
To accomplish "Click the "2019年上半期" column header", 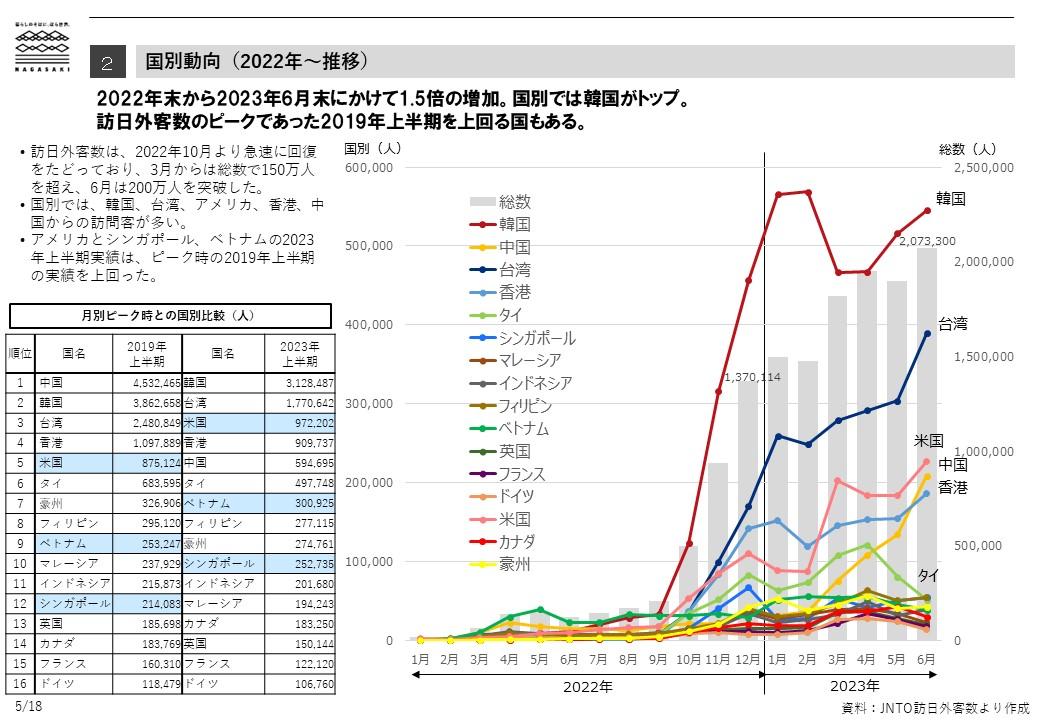I will [147, 354].
